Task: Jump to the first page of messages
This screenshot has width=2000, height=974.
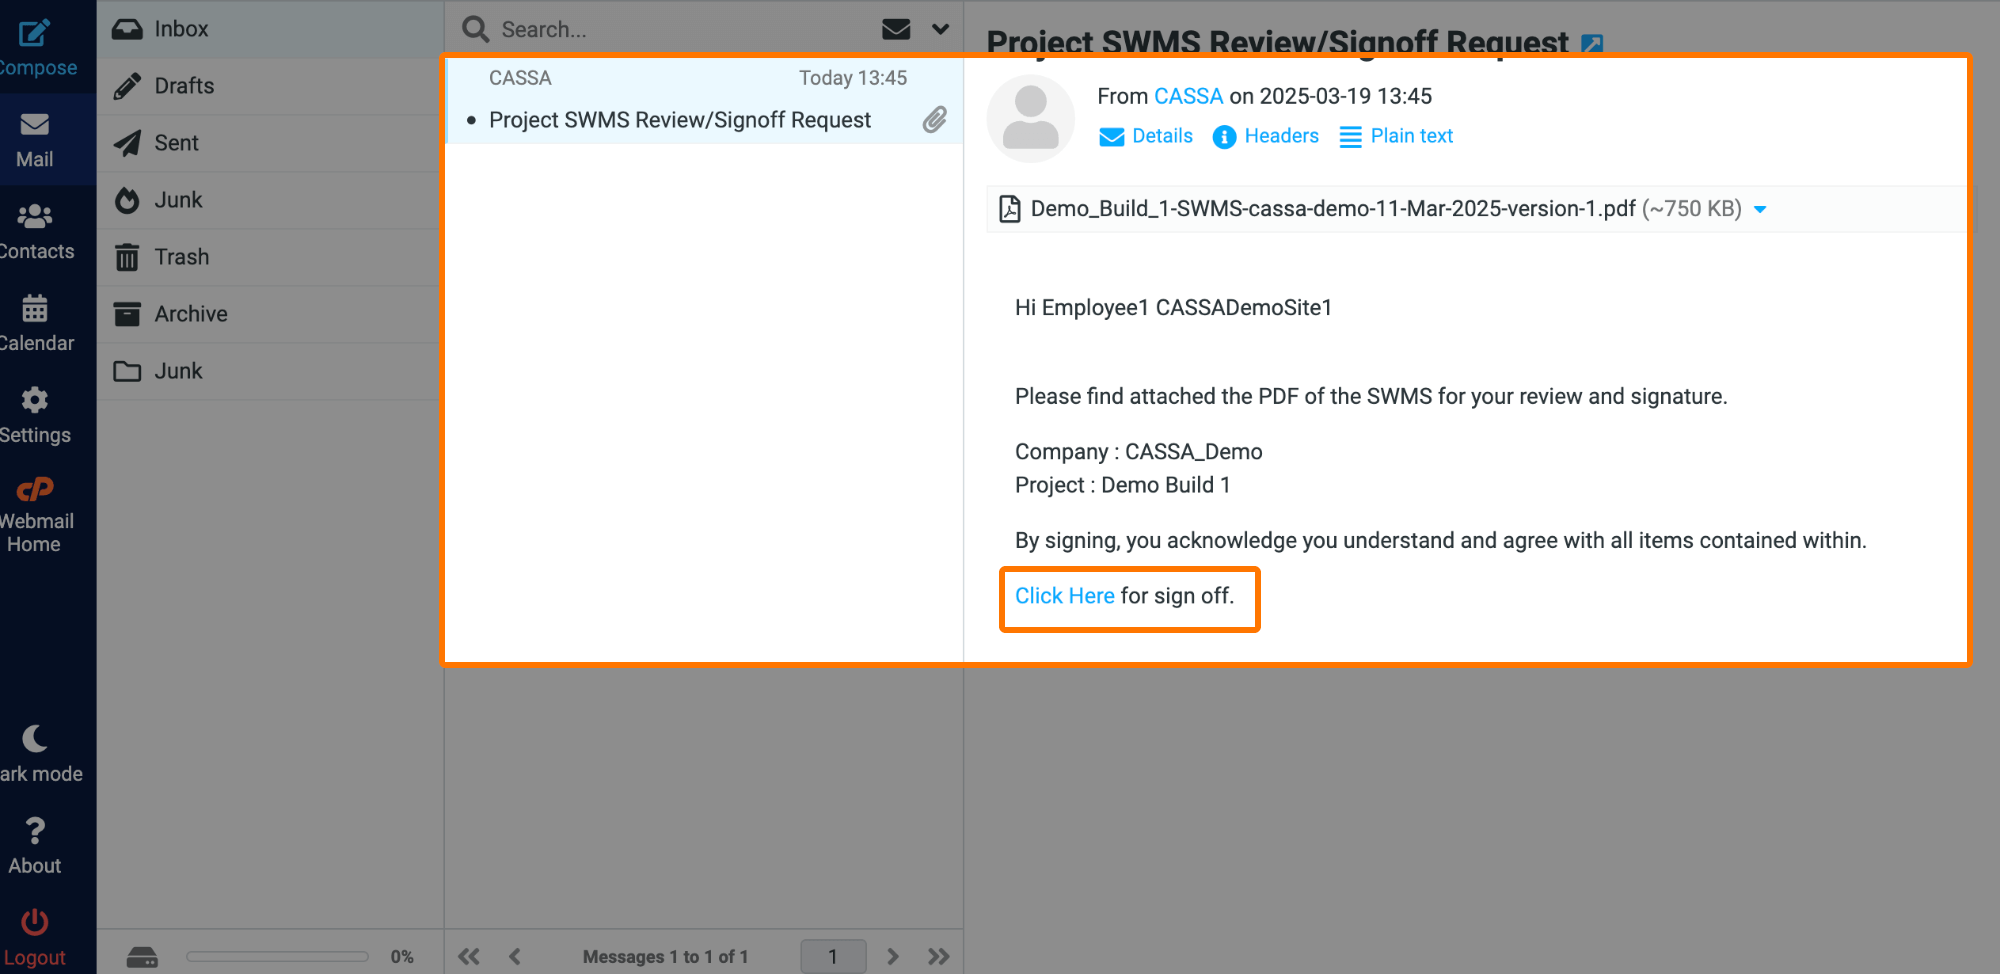Action: pos(469,957)
